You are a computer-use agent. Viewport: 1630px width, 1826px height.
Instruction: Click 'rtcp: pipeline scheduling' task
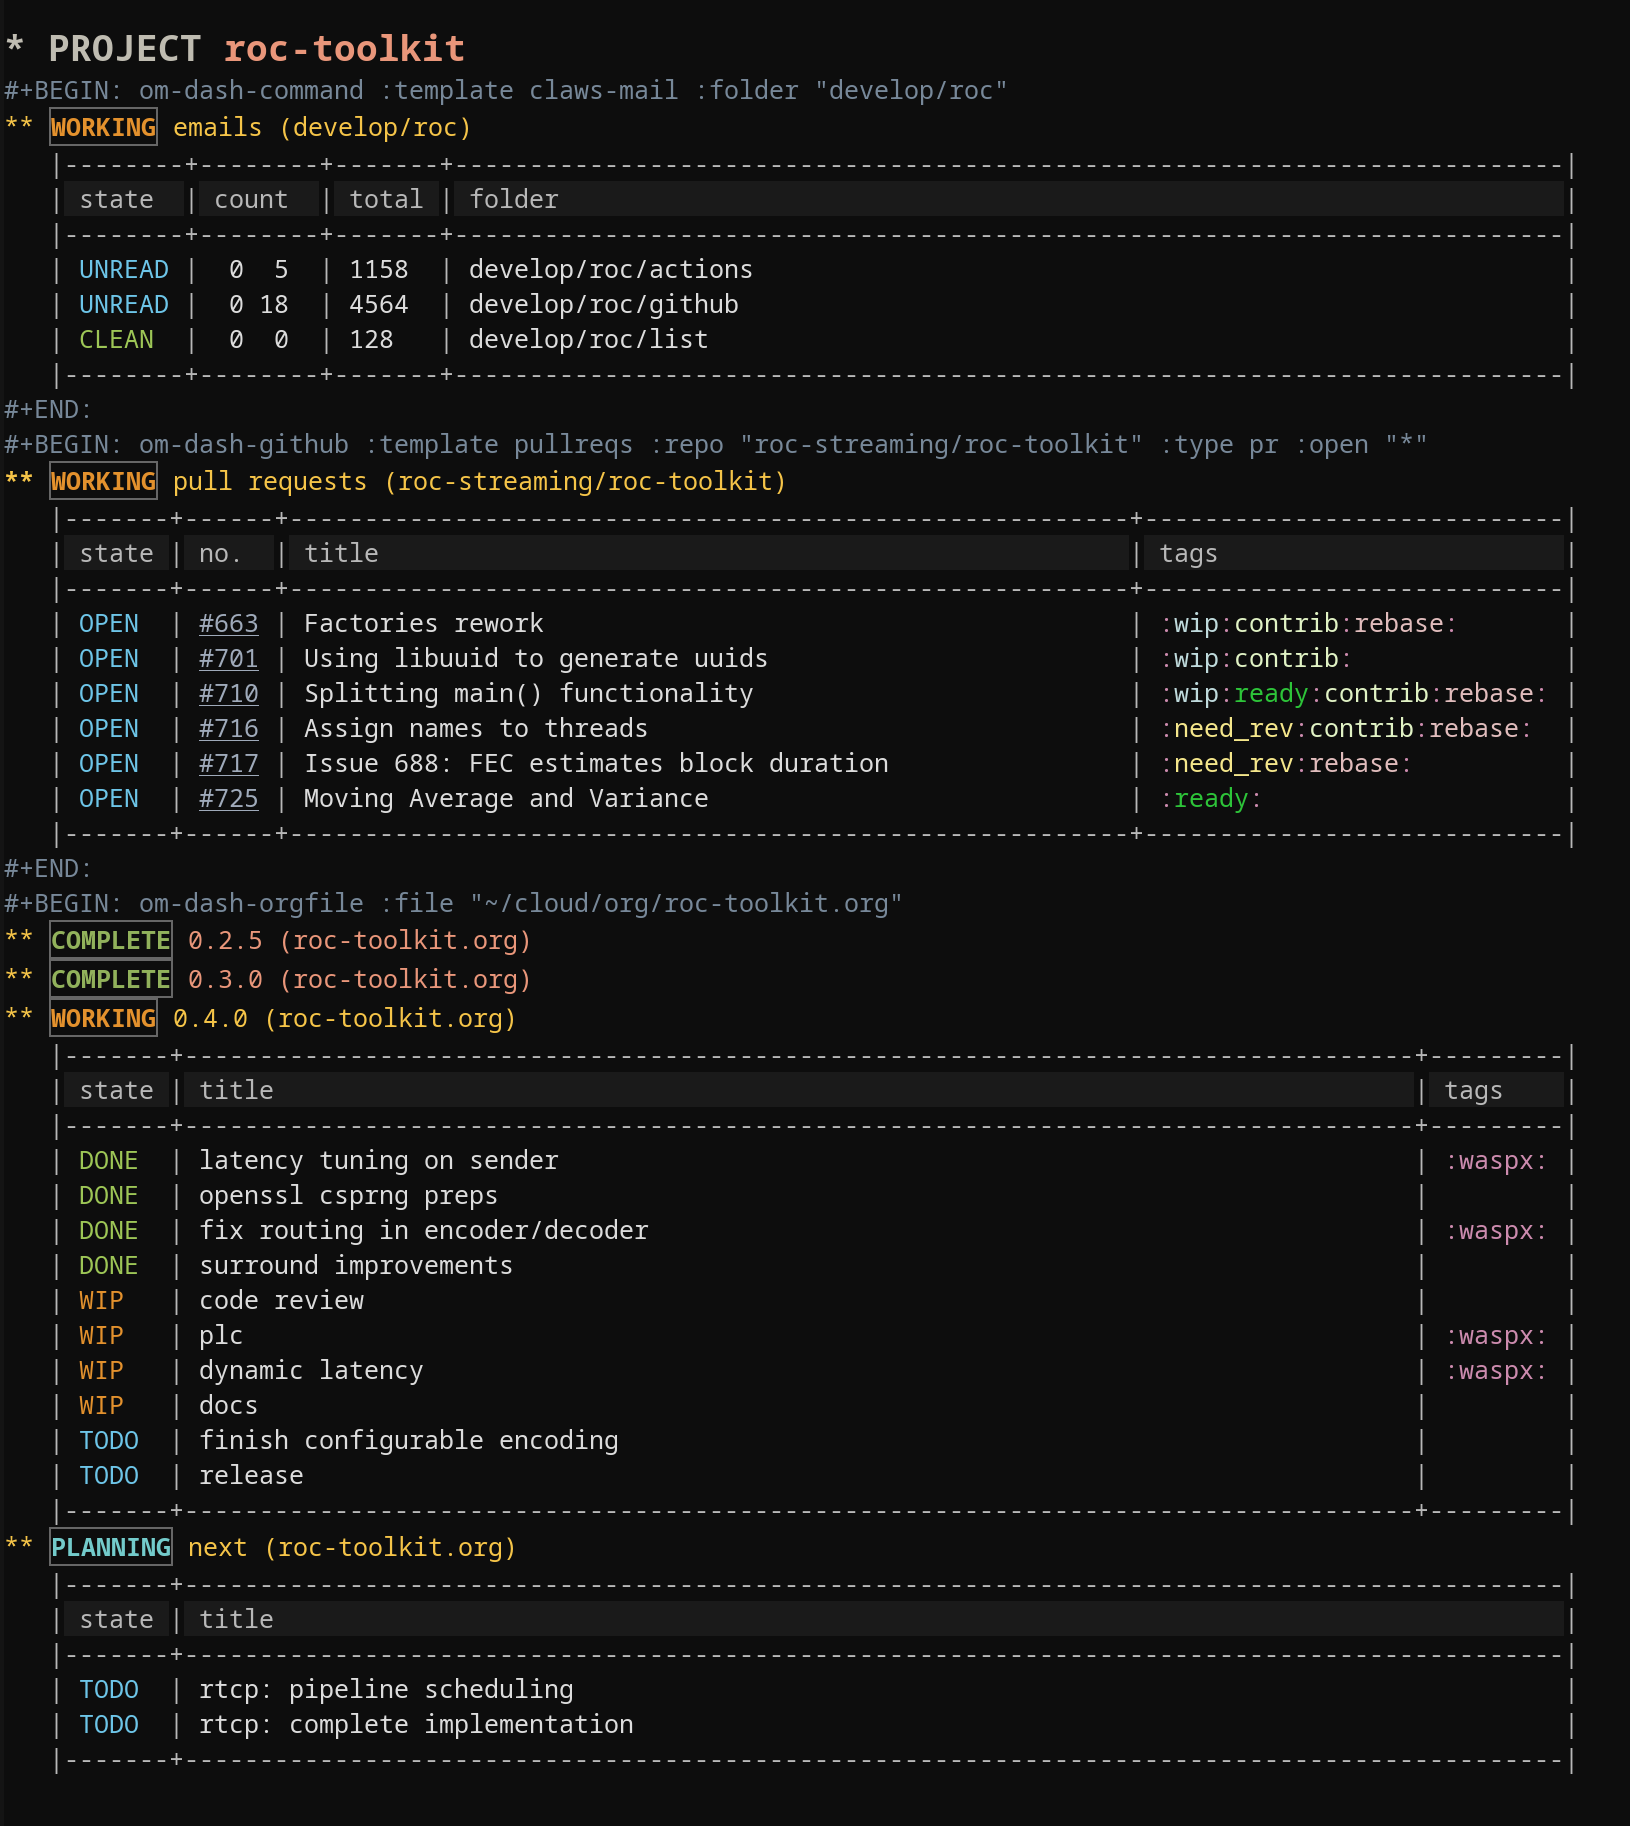tap(386, 1690)
